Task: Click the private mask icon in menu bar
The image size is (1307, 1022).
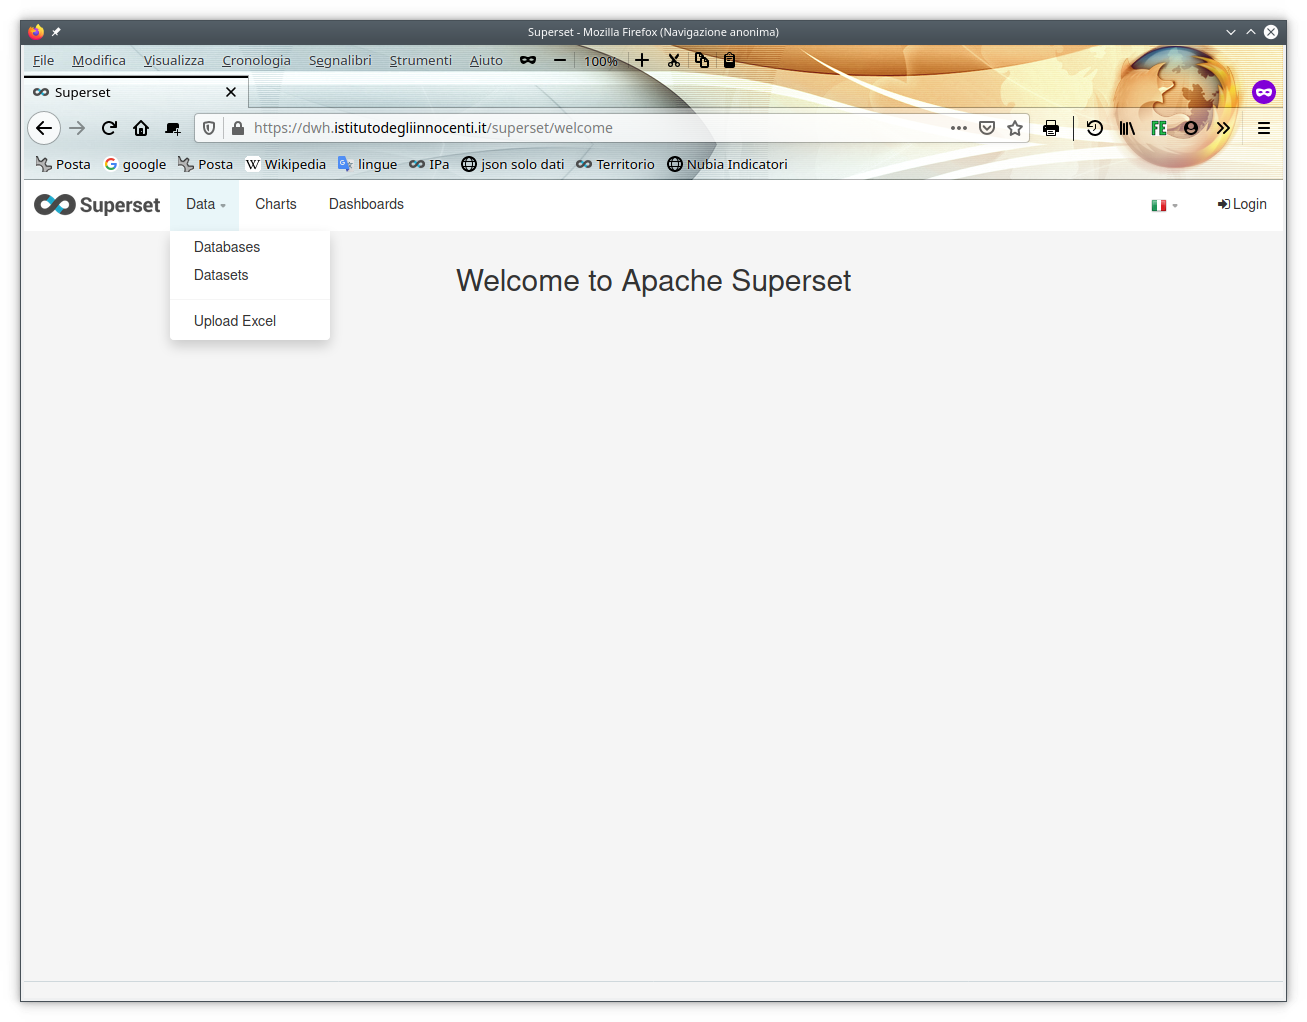Action: pyautogui.click(x=528, y=60)
